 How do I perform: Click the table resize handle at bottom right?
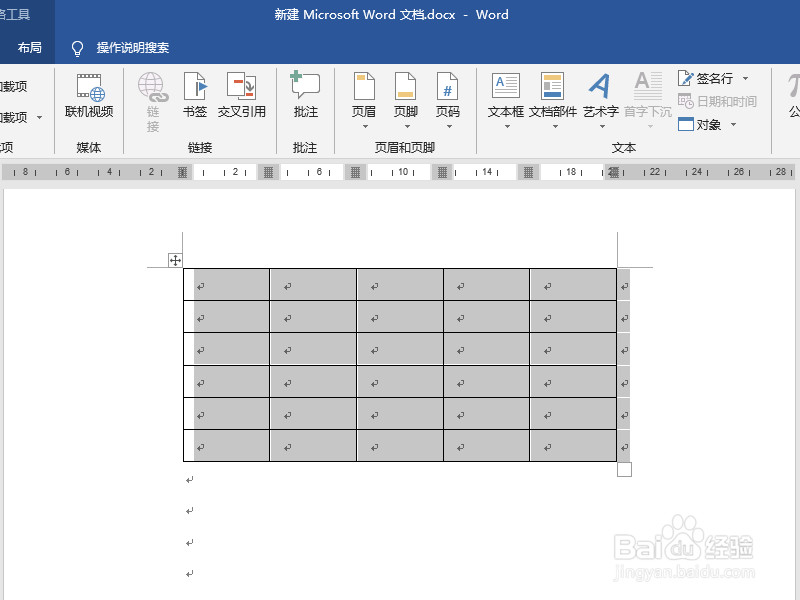[x=624, y=469]
